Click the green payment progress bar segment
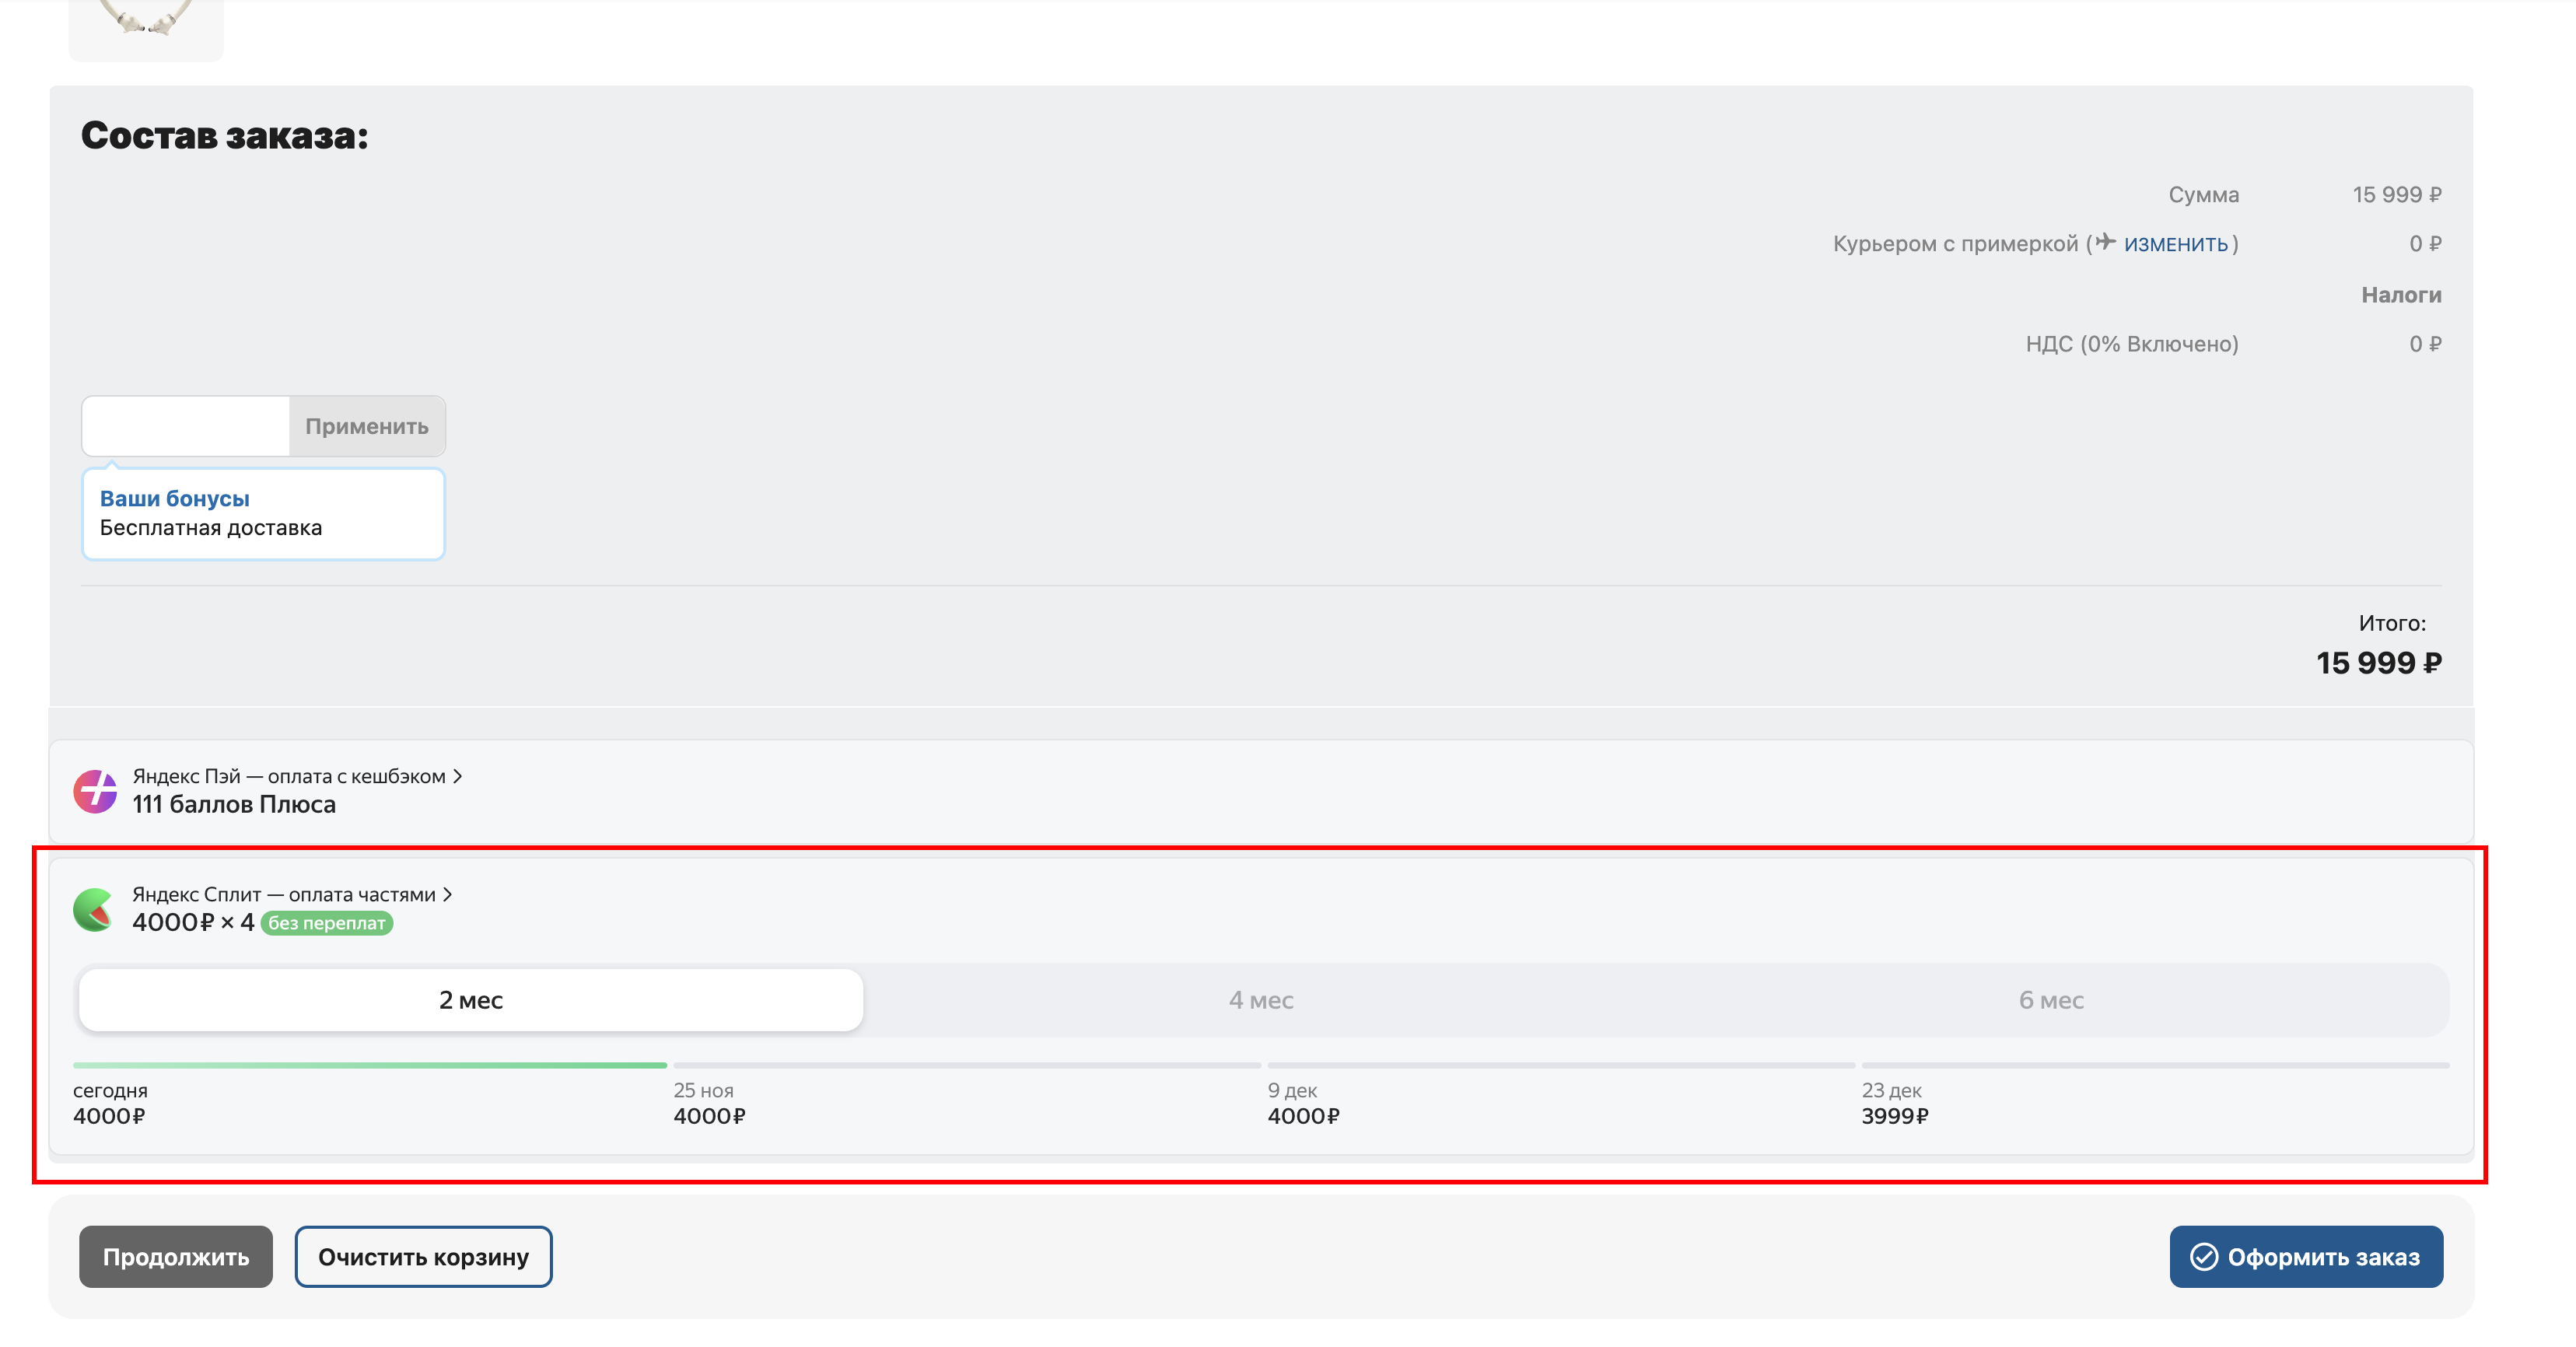The height and width of the screenshot is (1347, 2576). [x=369, y=1065]
